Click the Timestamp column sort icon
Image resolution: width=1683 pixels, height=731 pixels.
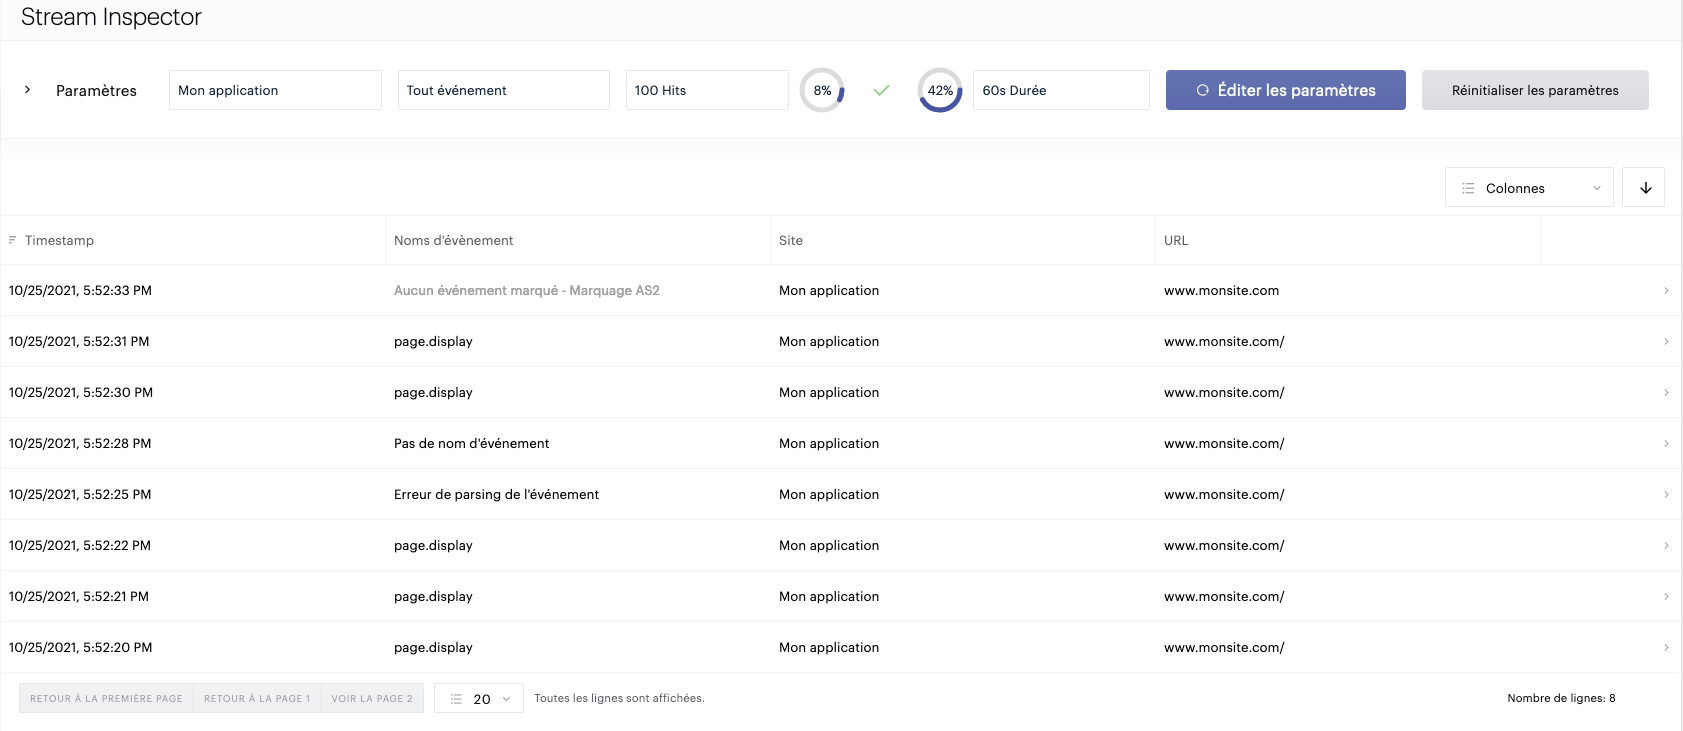[13, 240]
